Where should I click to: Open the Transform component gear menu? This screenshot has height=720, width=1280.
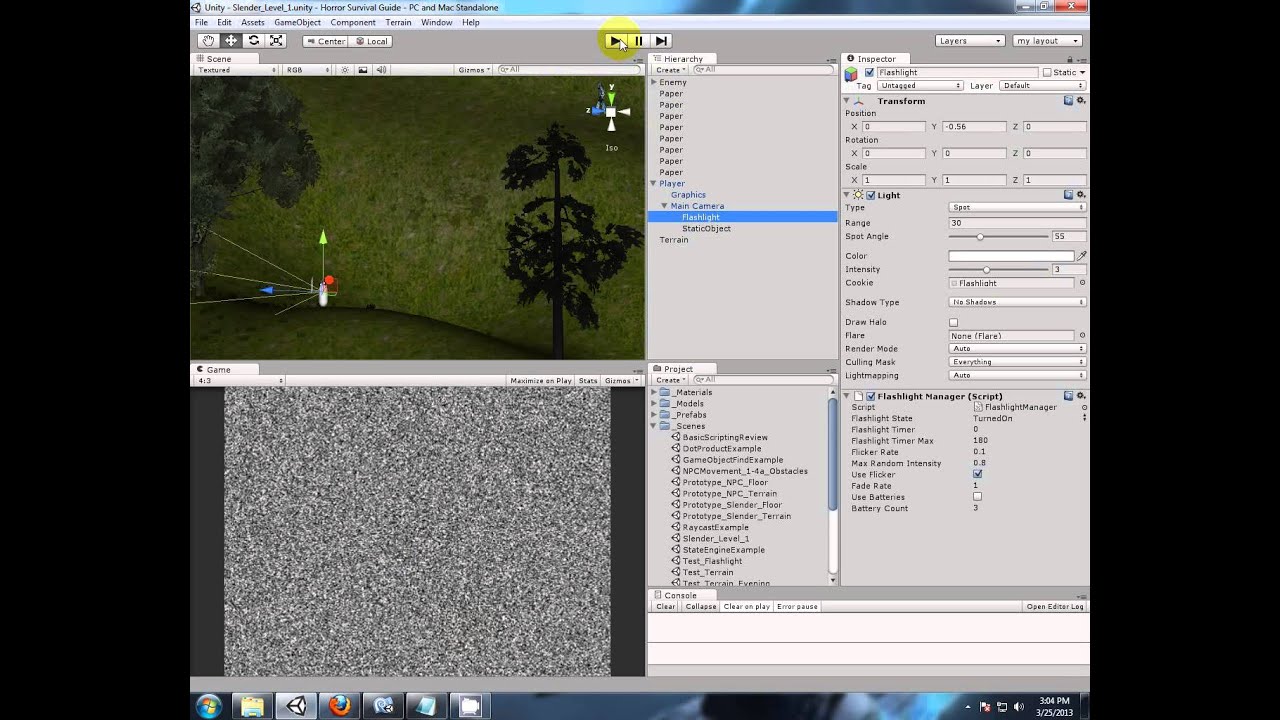(1080, 101)
